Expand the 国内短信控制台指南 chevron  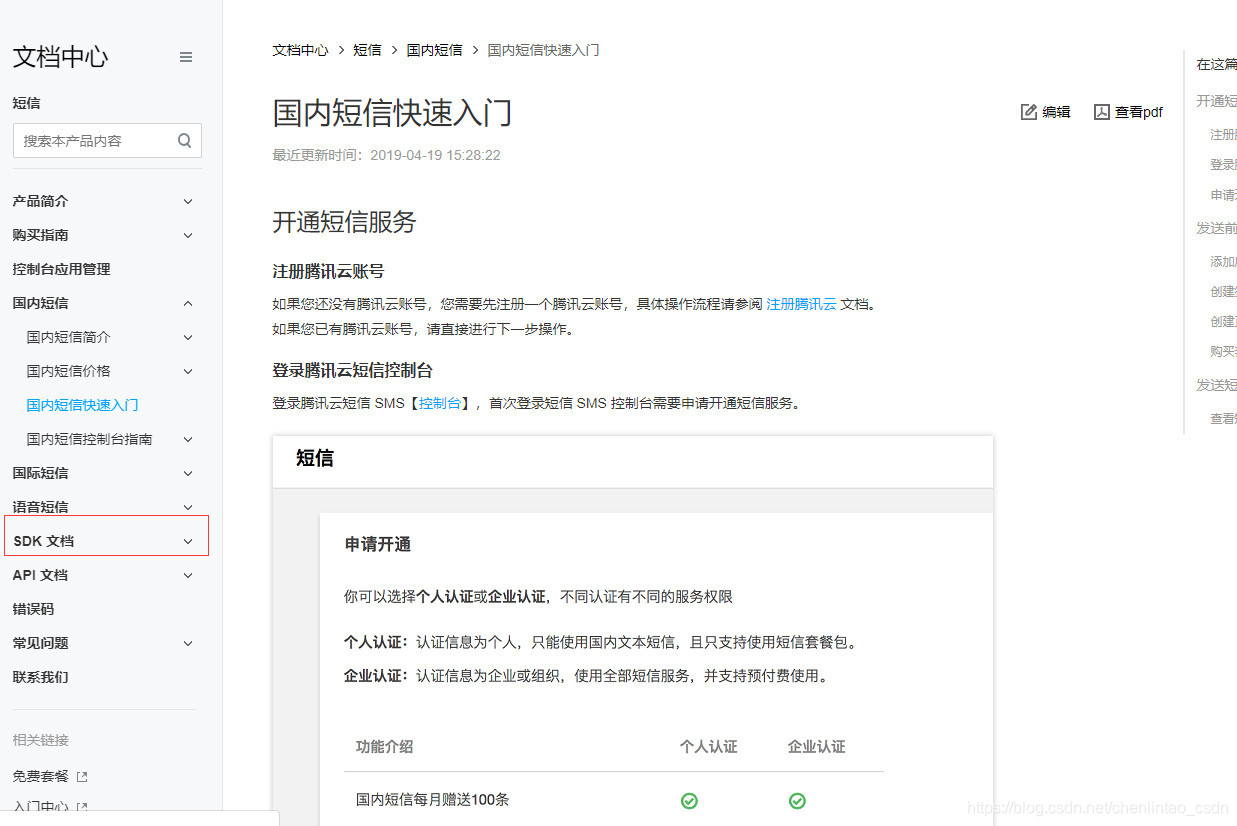(188, 439)
